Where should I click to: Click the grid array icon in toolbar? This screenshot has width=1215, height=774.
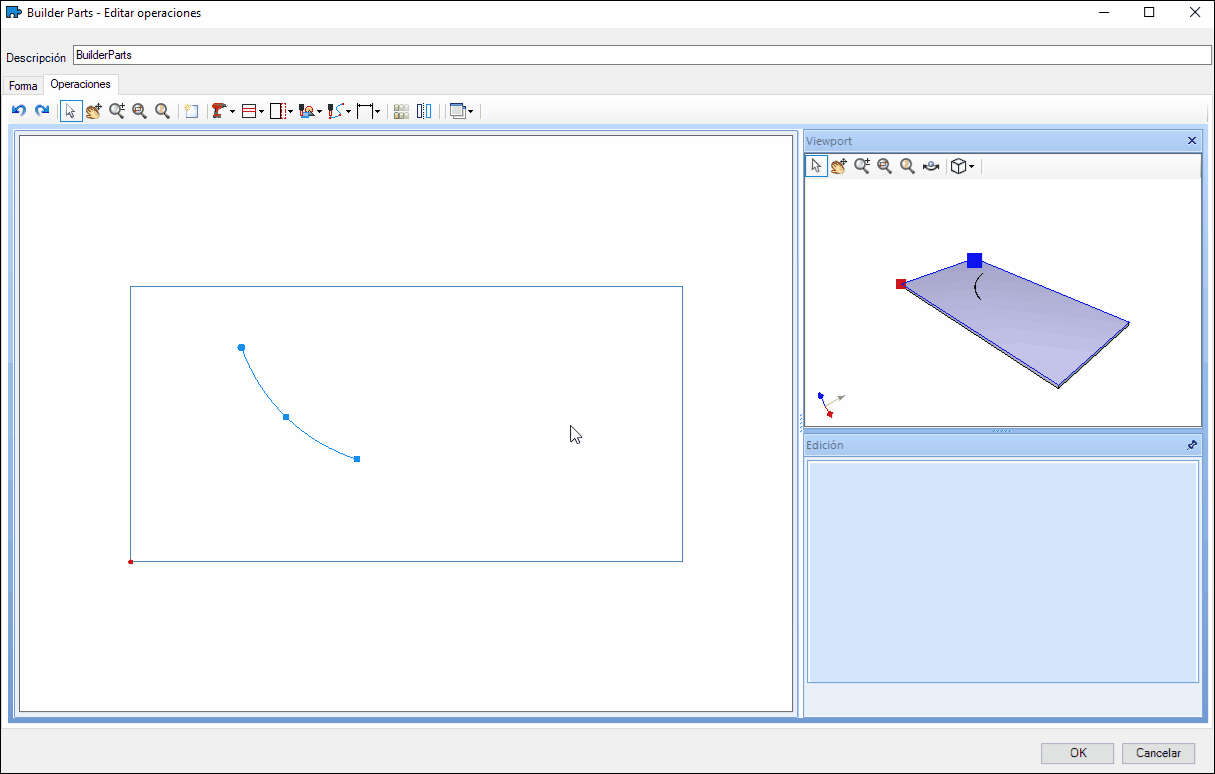point(401,111)
